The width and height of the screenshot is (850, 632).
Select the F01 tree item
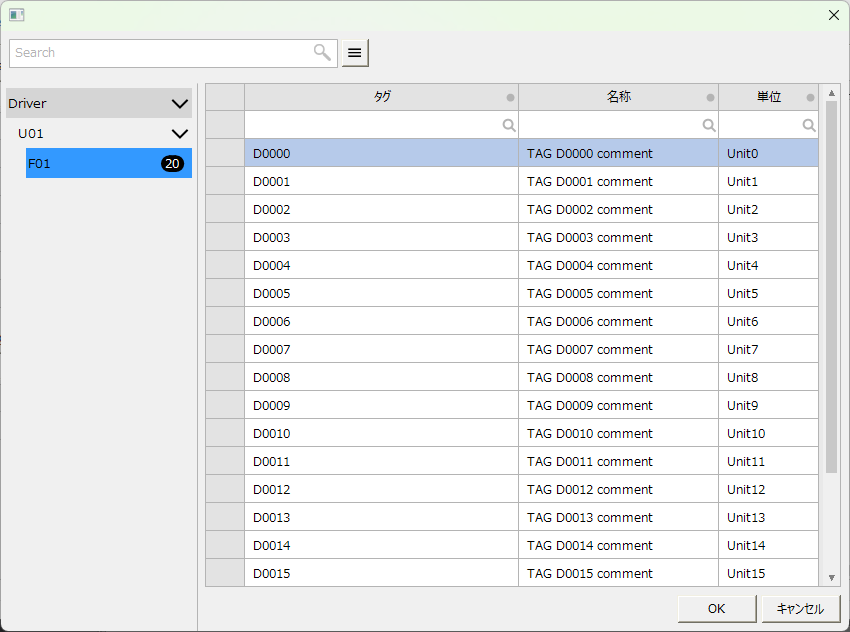coord(90,163)
